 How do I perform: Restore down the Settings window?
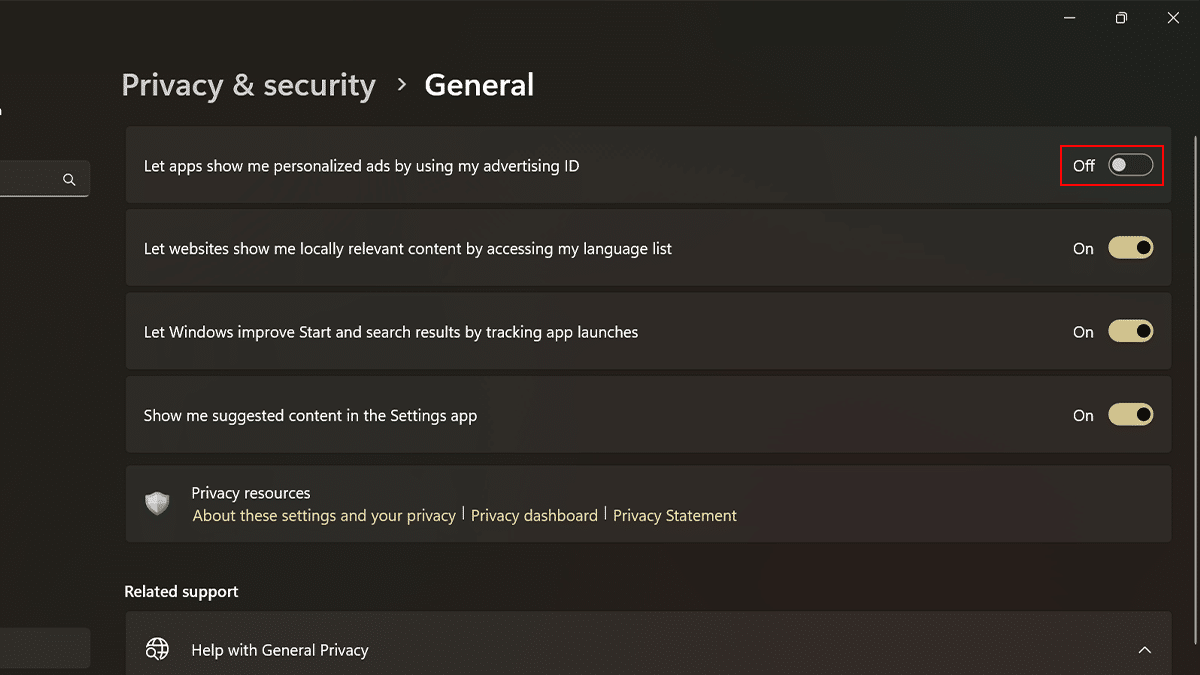(x=1122, y=18)
